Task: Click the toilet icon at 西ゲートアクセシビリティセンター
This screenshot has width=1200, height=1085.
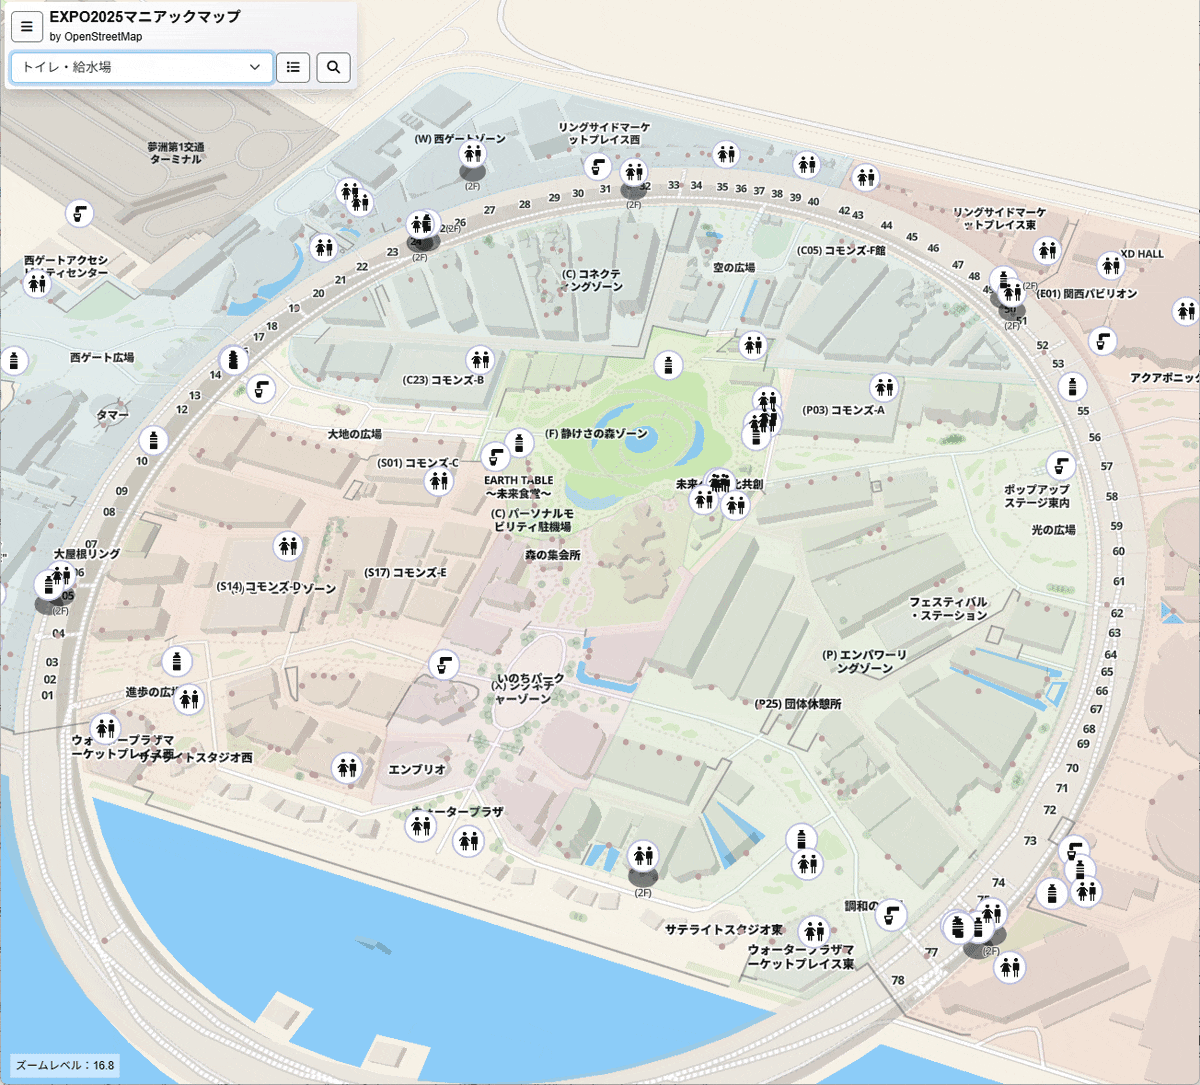Action: 37,284
